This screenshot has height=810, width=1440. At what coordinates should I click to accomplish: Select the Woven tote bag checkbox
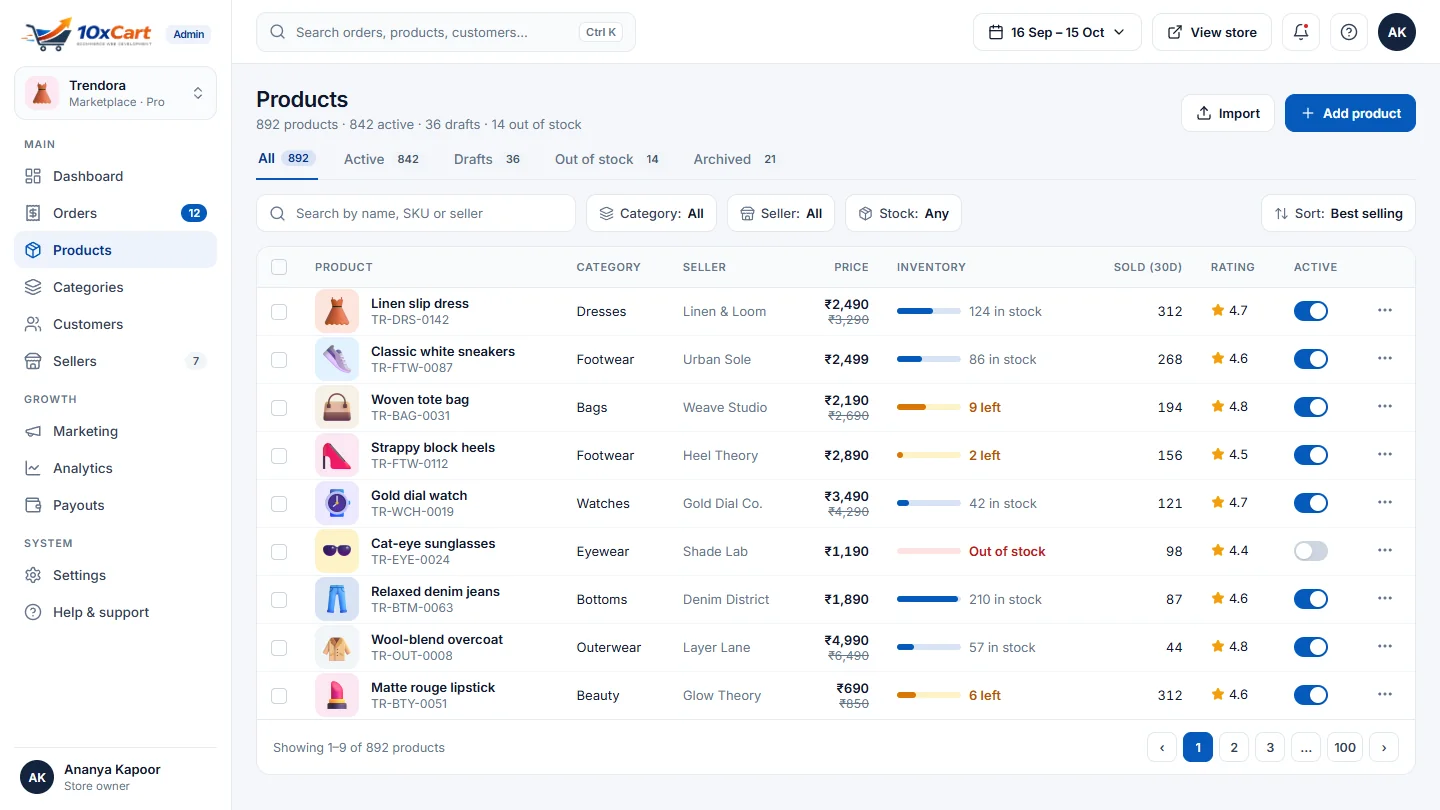(x=279, y=407)
